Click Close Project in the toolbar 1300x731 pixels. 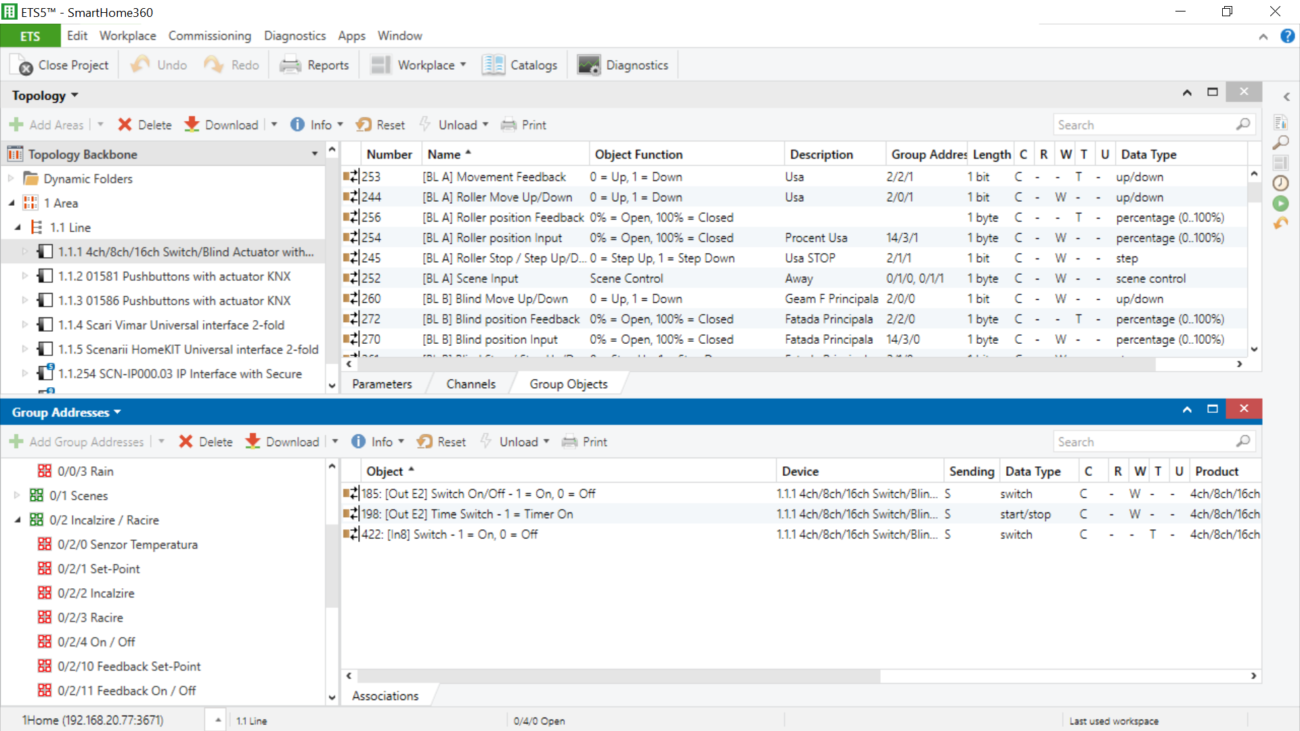(60, 65)
